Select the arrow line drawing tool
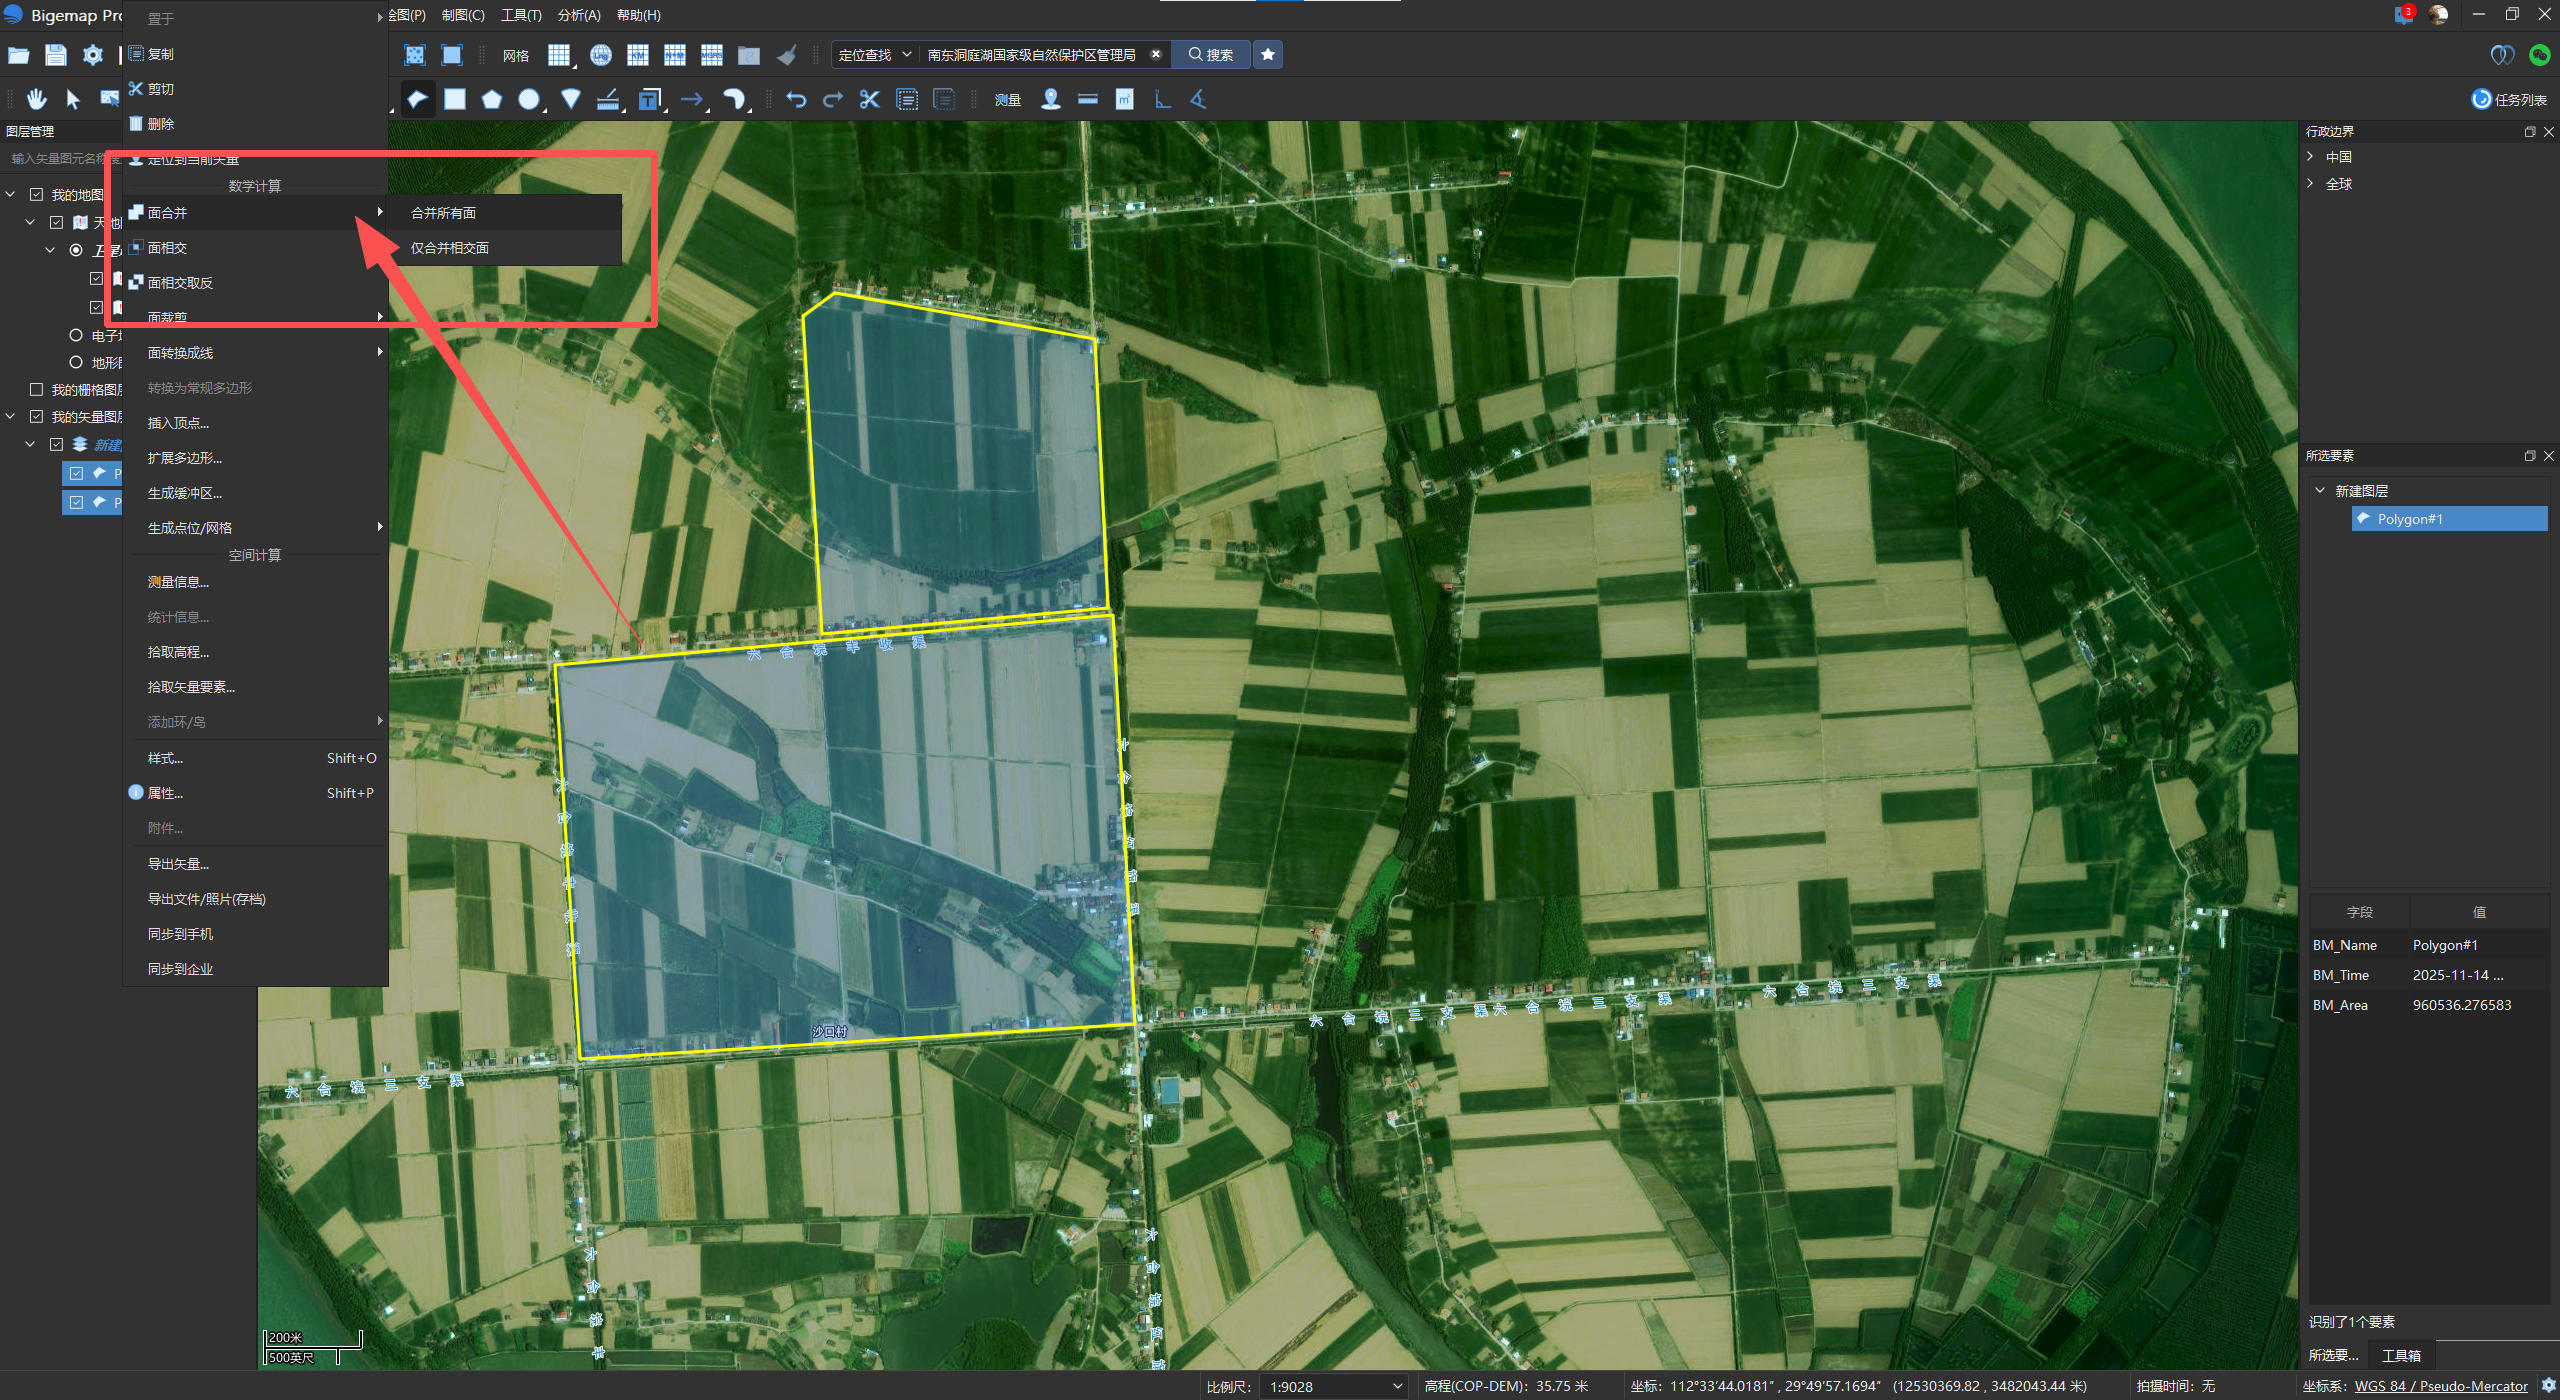 (x=691, y=99)
